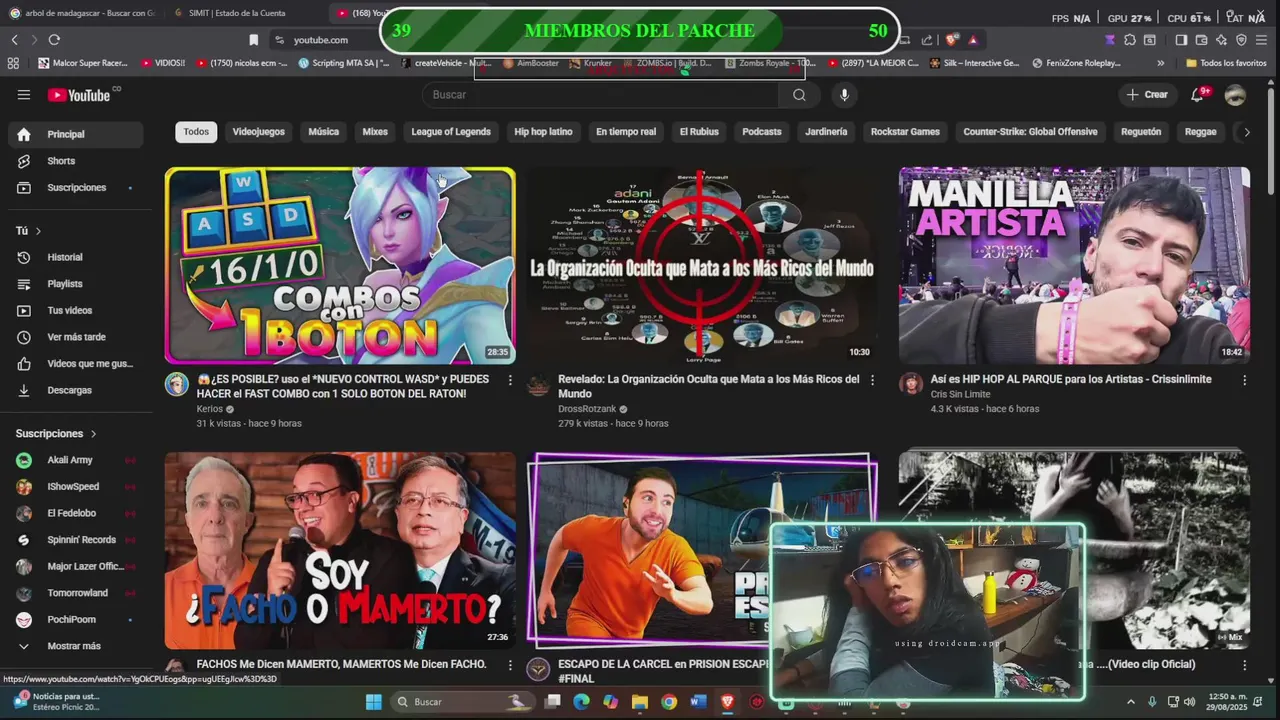This screenshot has height=720, width=1280.
Task: Open YouTube notifications bell
Action: click(x=1197, y=95)
